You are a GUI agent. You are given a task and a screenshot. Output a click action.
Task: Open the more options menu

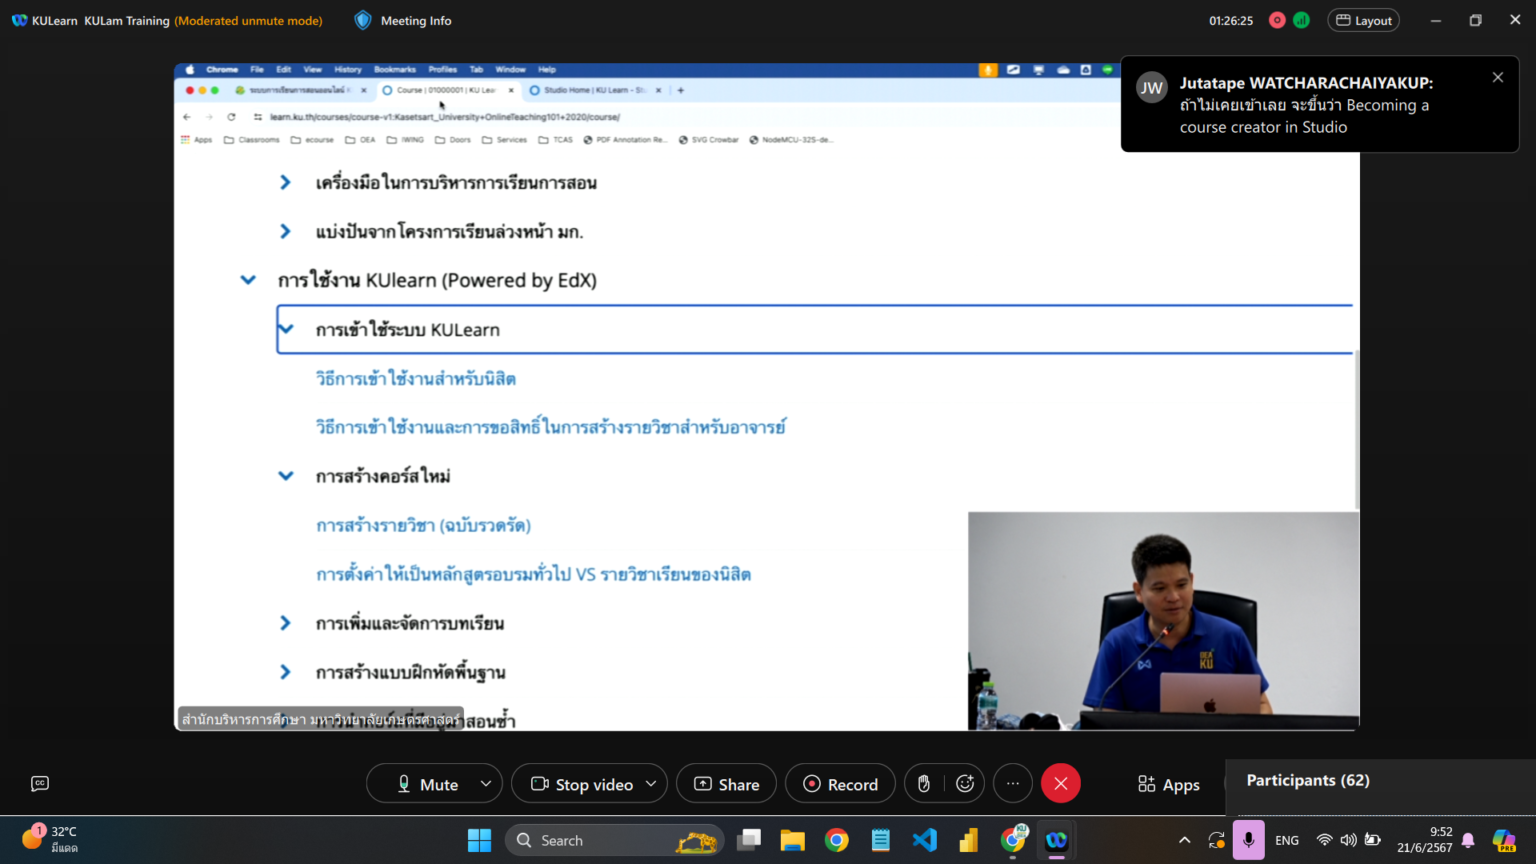pyautogui.click(x=1012, y=783)
